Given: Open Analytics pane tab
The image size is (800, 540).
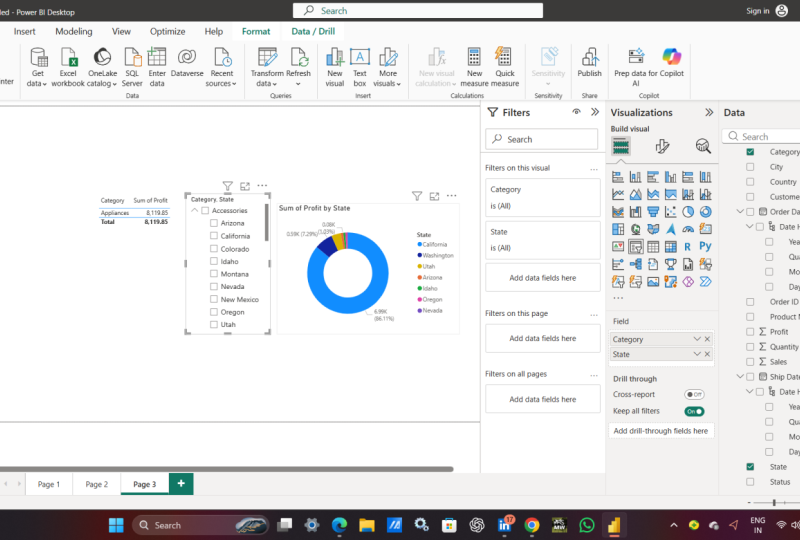Looking at the screenshot, I should (703, 146).
